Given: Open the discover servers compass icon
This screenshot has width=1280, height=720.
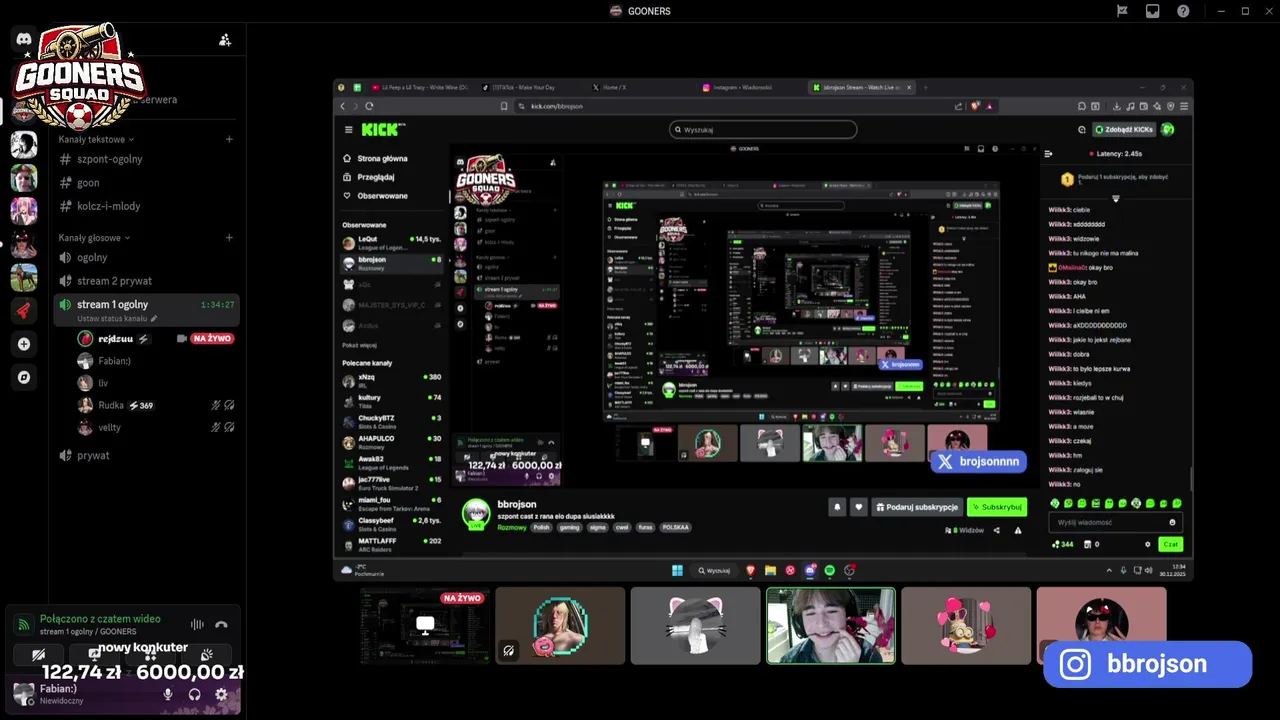Looking at the screenshot, I should click(24, 377).
